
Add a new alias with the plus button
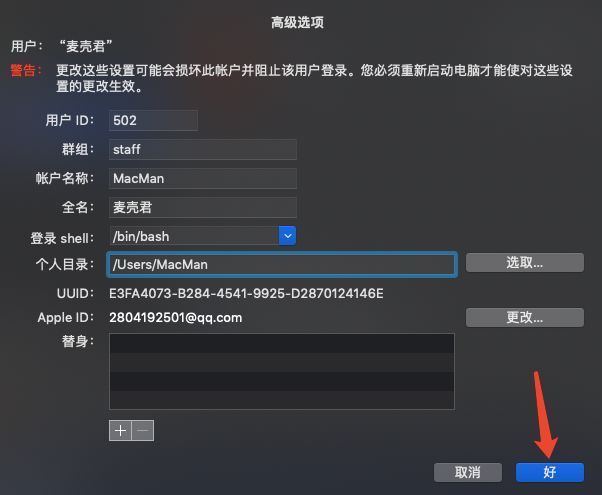coord(120,430)
